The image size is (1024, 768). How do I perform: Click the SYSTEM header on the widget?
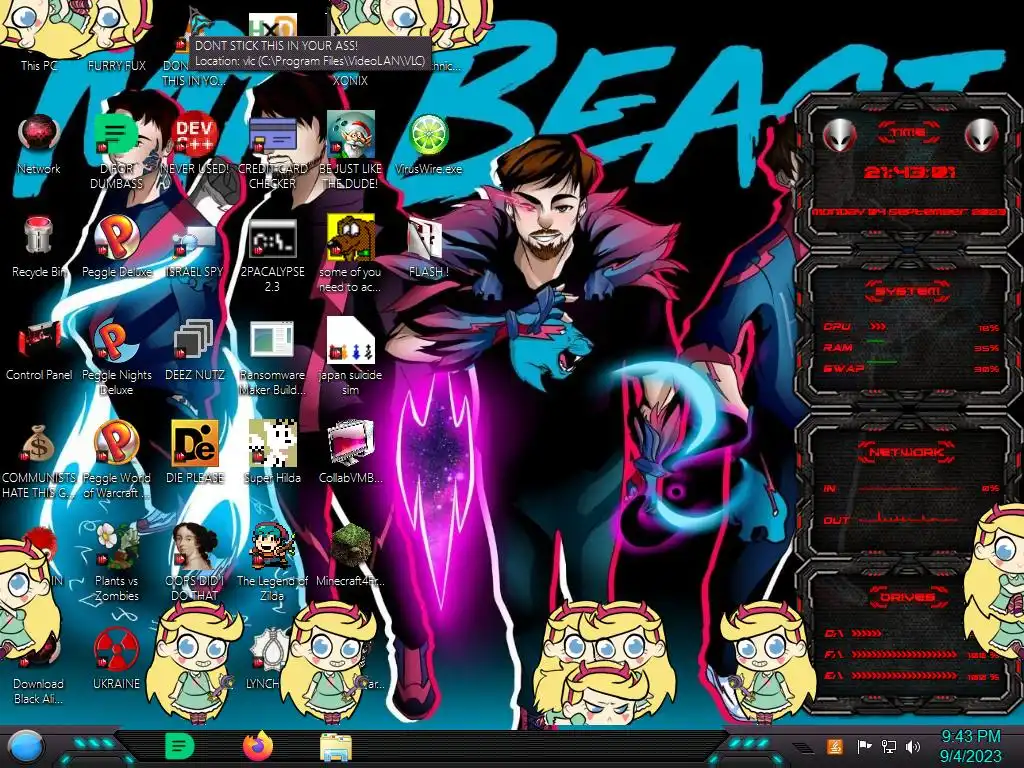[908, 291]
